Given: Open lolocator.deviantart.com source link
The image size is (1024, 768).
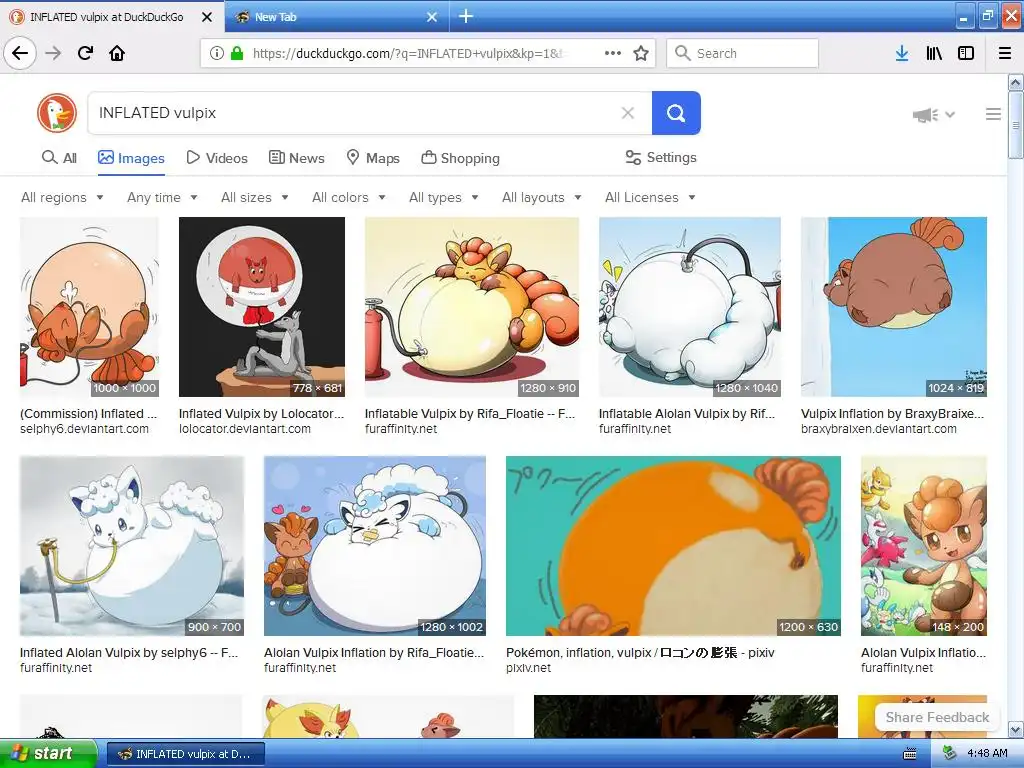Looking at the screenshot, I should (245, 429).
